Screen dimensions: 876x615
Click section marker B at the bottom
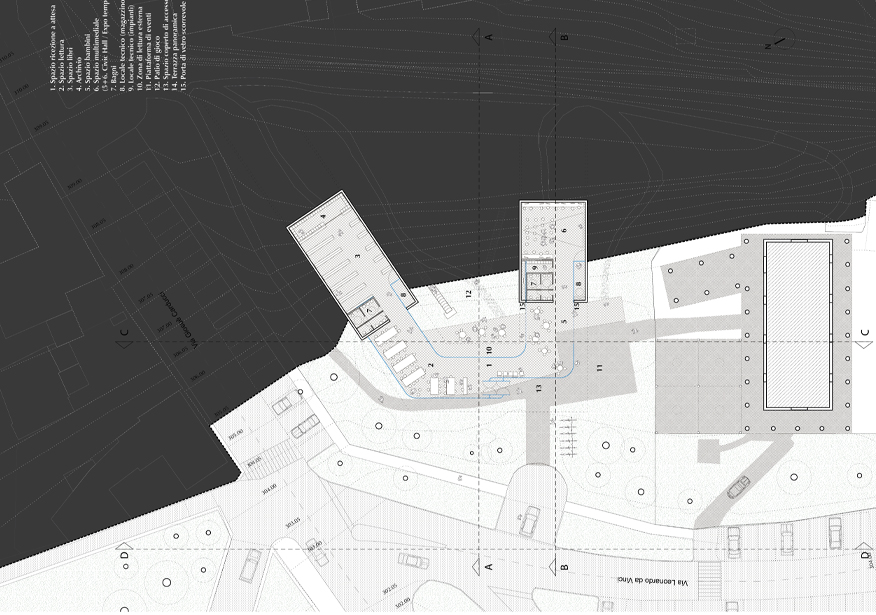[565, 567]
